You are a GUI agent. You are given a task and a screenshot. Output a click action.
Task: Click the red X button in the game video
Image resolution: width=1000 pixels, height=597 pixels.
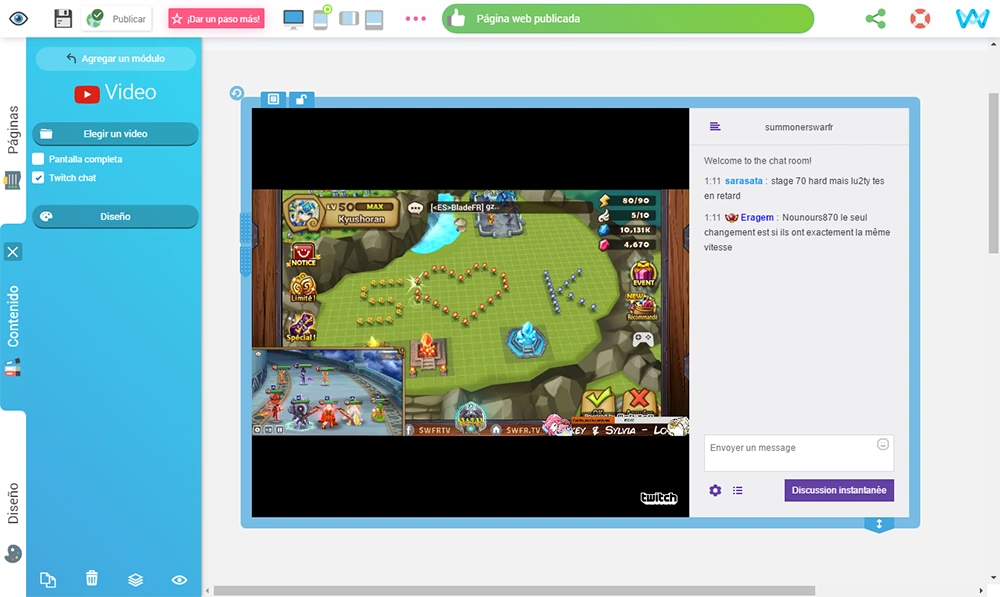coord(639,401)
